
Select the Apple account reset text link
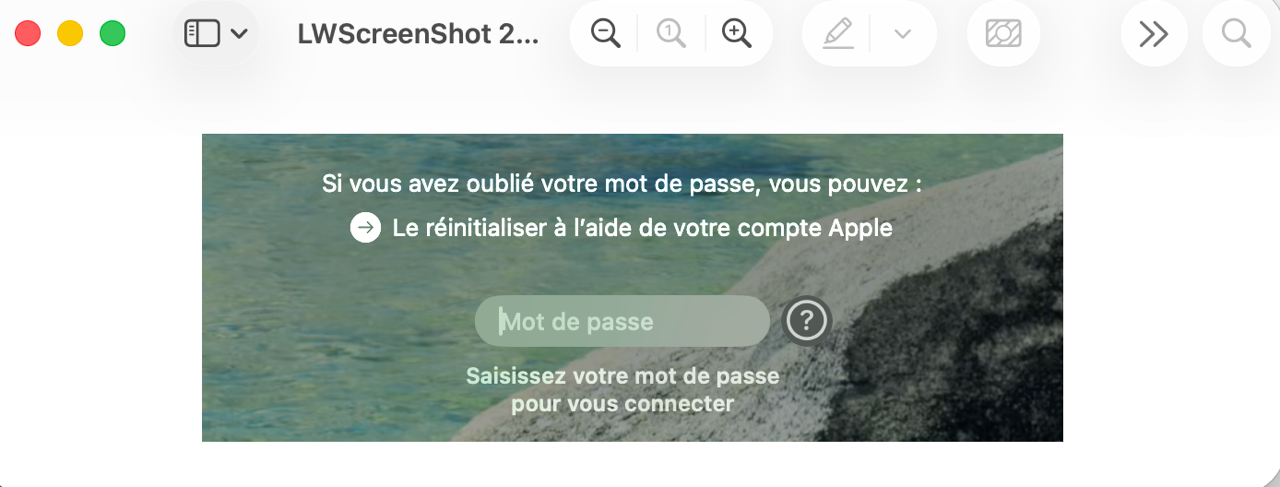click(642, 228)
